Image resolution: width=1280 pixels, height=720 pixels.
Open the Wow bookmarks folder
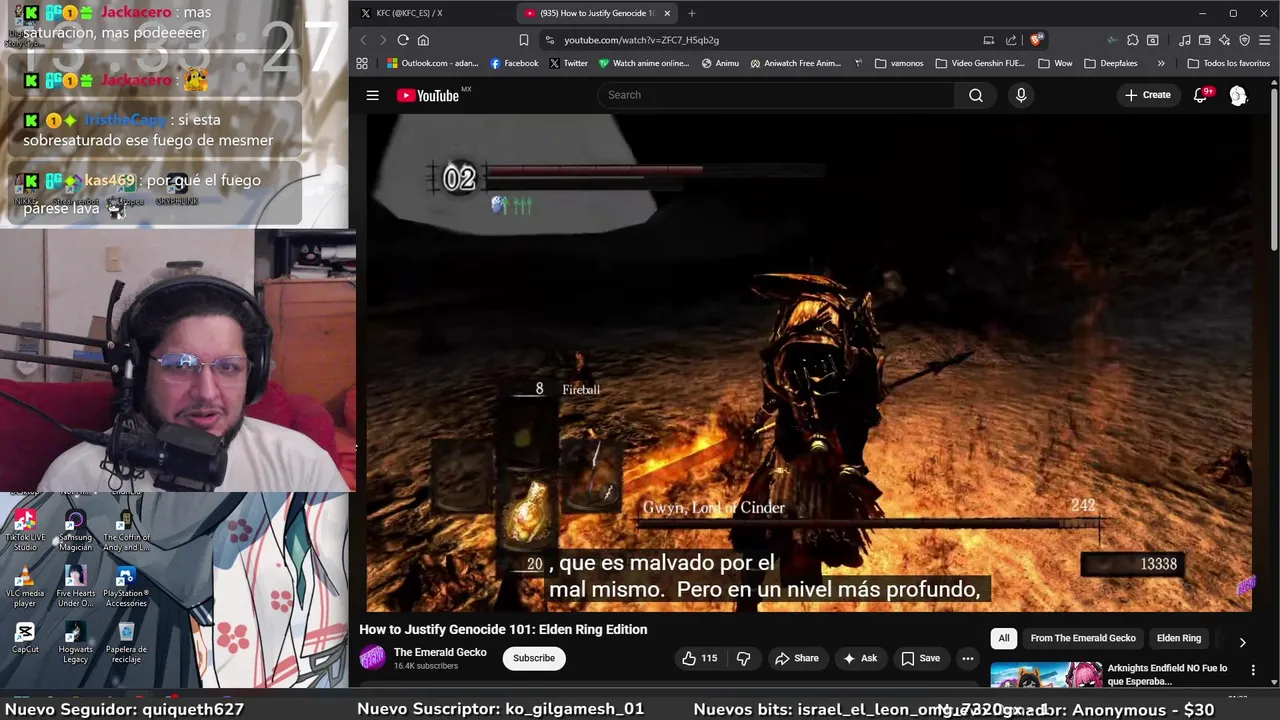point(1055,63)
